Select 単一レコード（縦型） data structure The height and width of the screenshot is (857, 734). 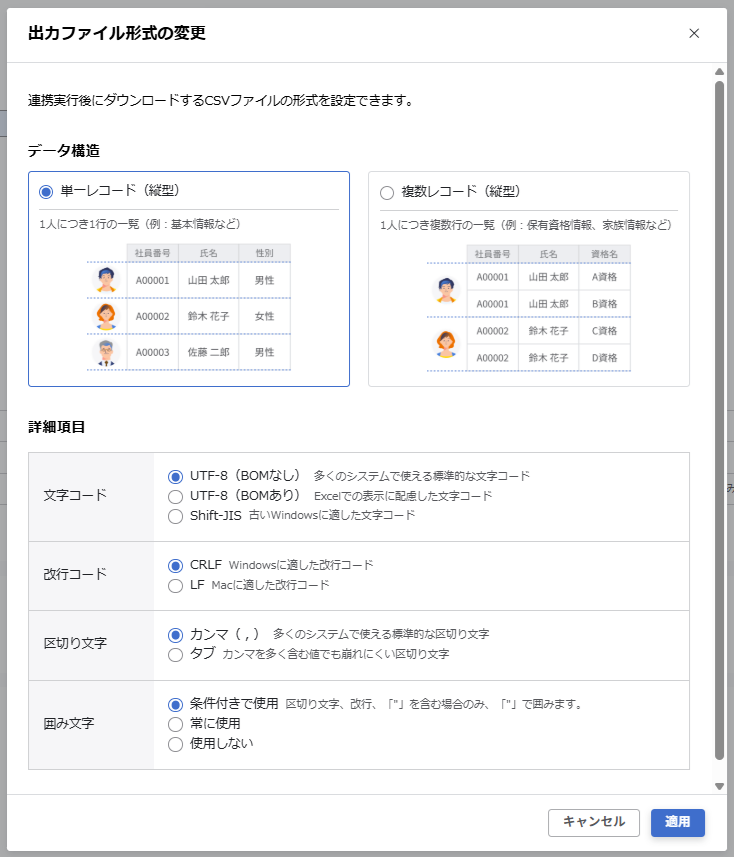pos(46,192)
